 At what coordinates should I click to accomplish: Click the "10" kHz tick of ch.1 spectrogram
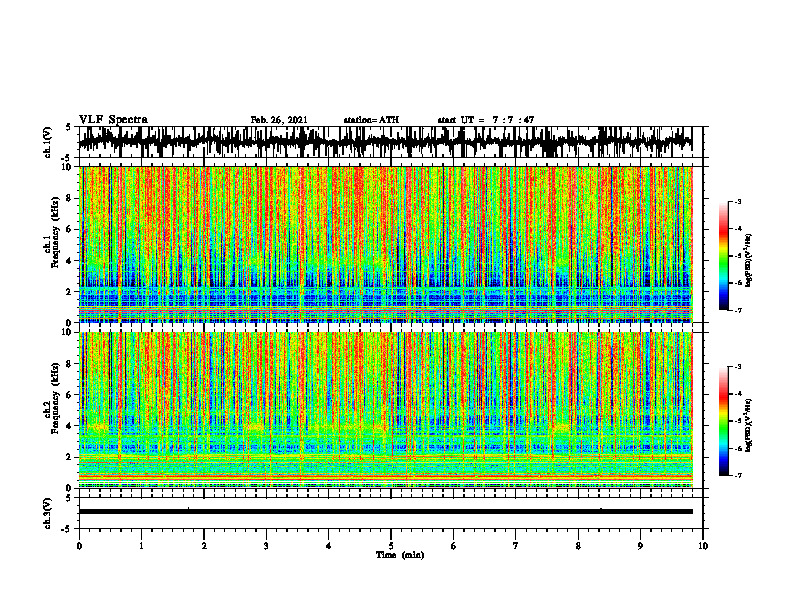(68, 167)
